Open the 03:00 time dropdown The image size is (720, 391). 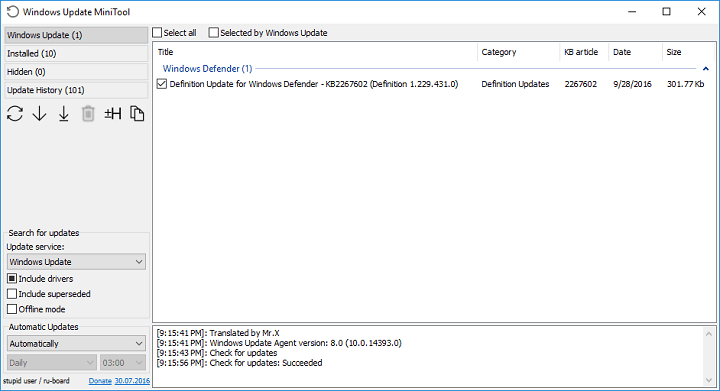tap(123, 363)
